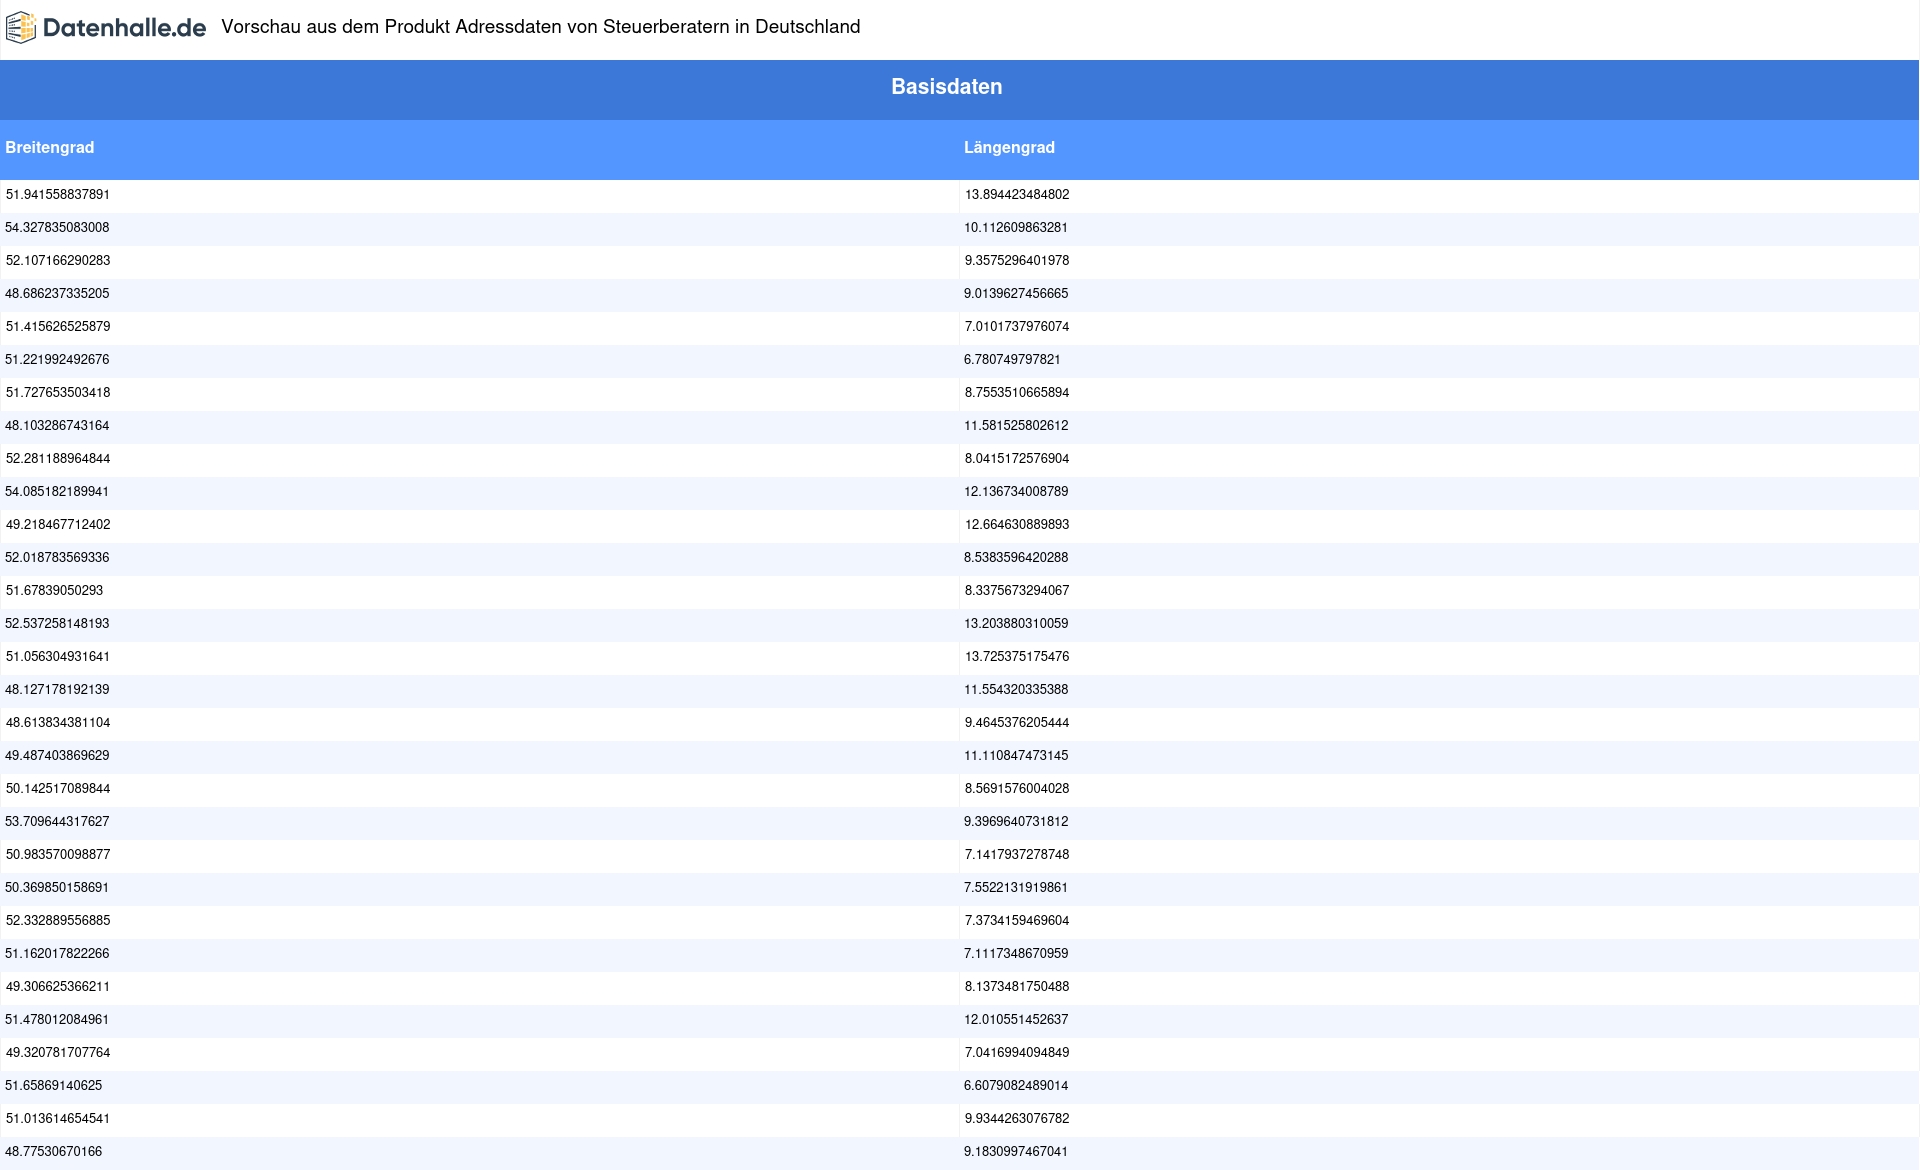Select longitude value 11.581525802612

click(1016, 426)
